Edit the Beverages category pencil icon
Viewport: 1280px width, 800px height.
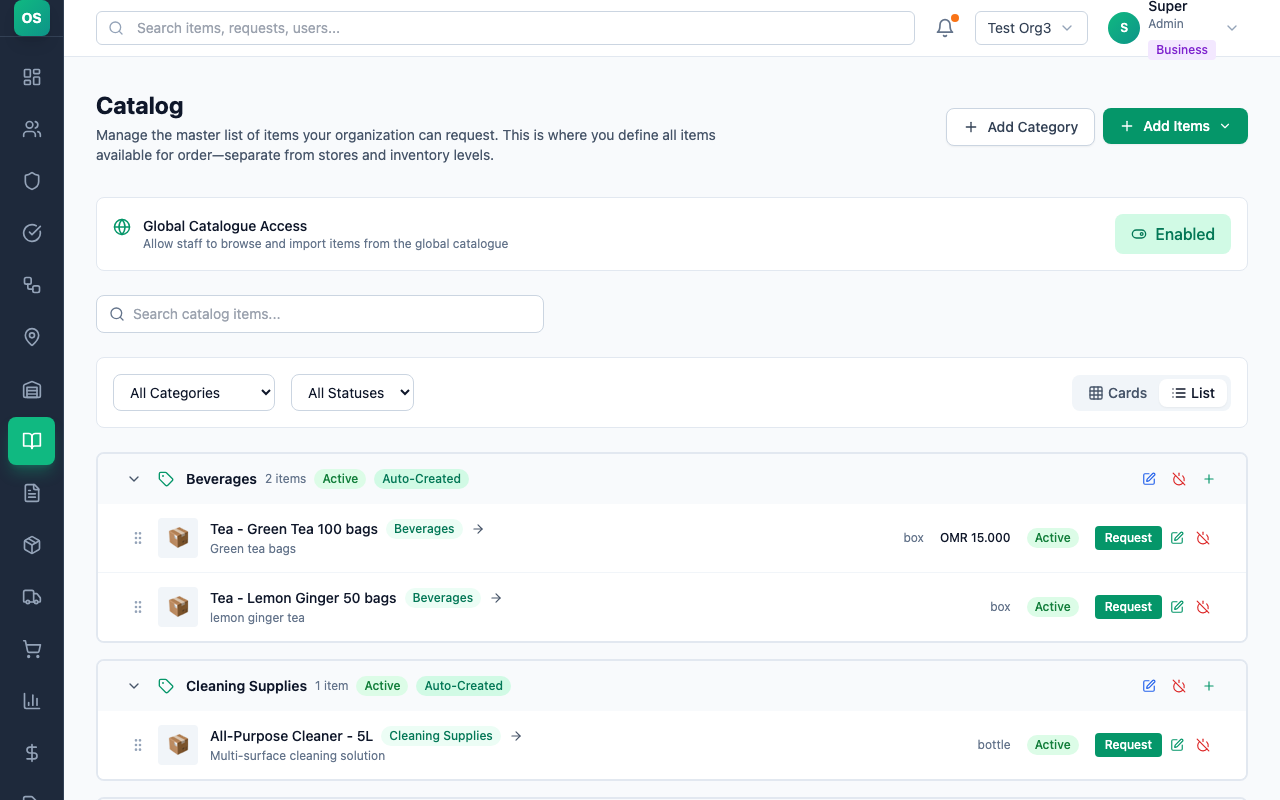pos(1149,479)
